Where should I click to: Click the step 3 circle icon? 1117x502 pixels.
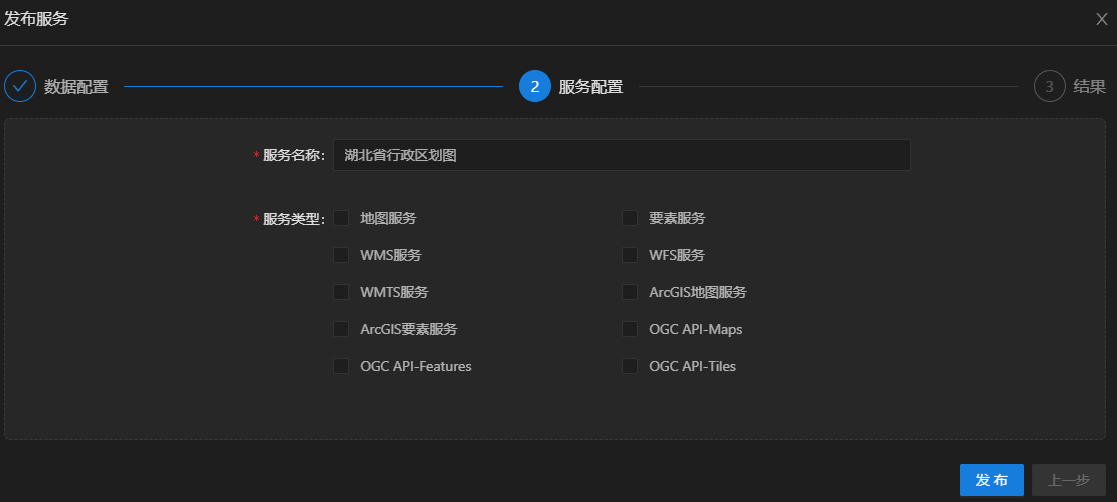(1049, 86)
